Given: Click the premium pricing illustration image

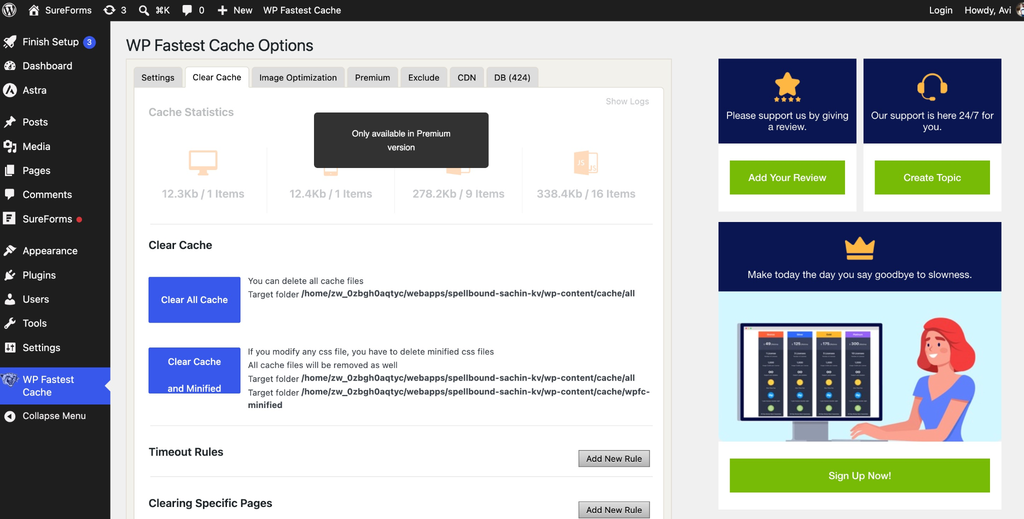Looking at the screenshot, I should (x=859, y=366).
